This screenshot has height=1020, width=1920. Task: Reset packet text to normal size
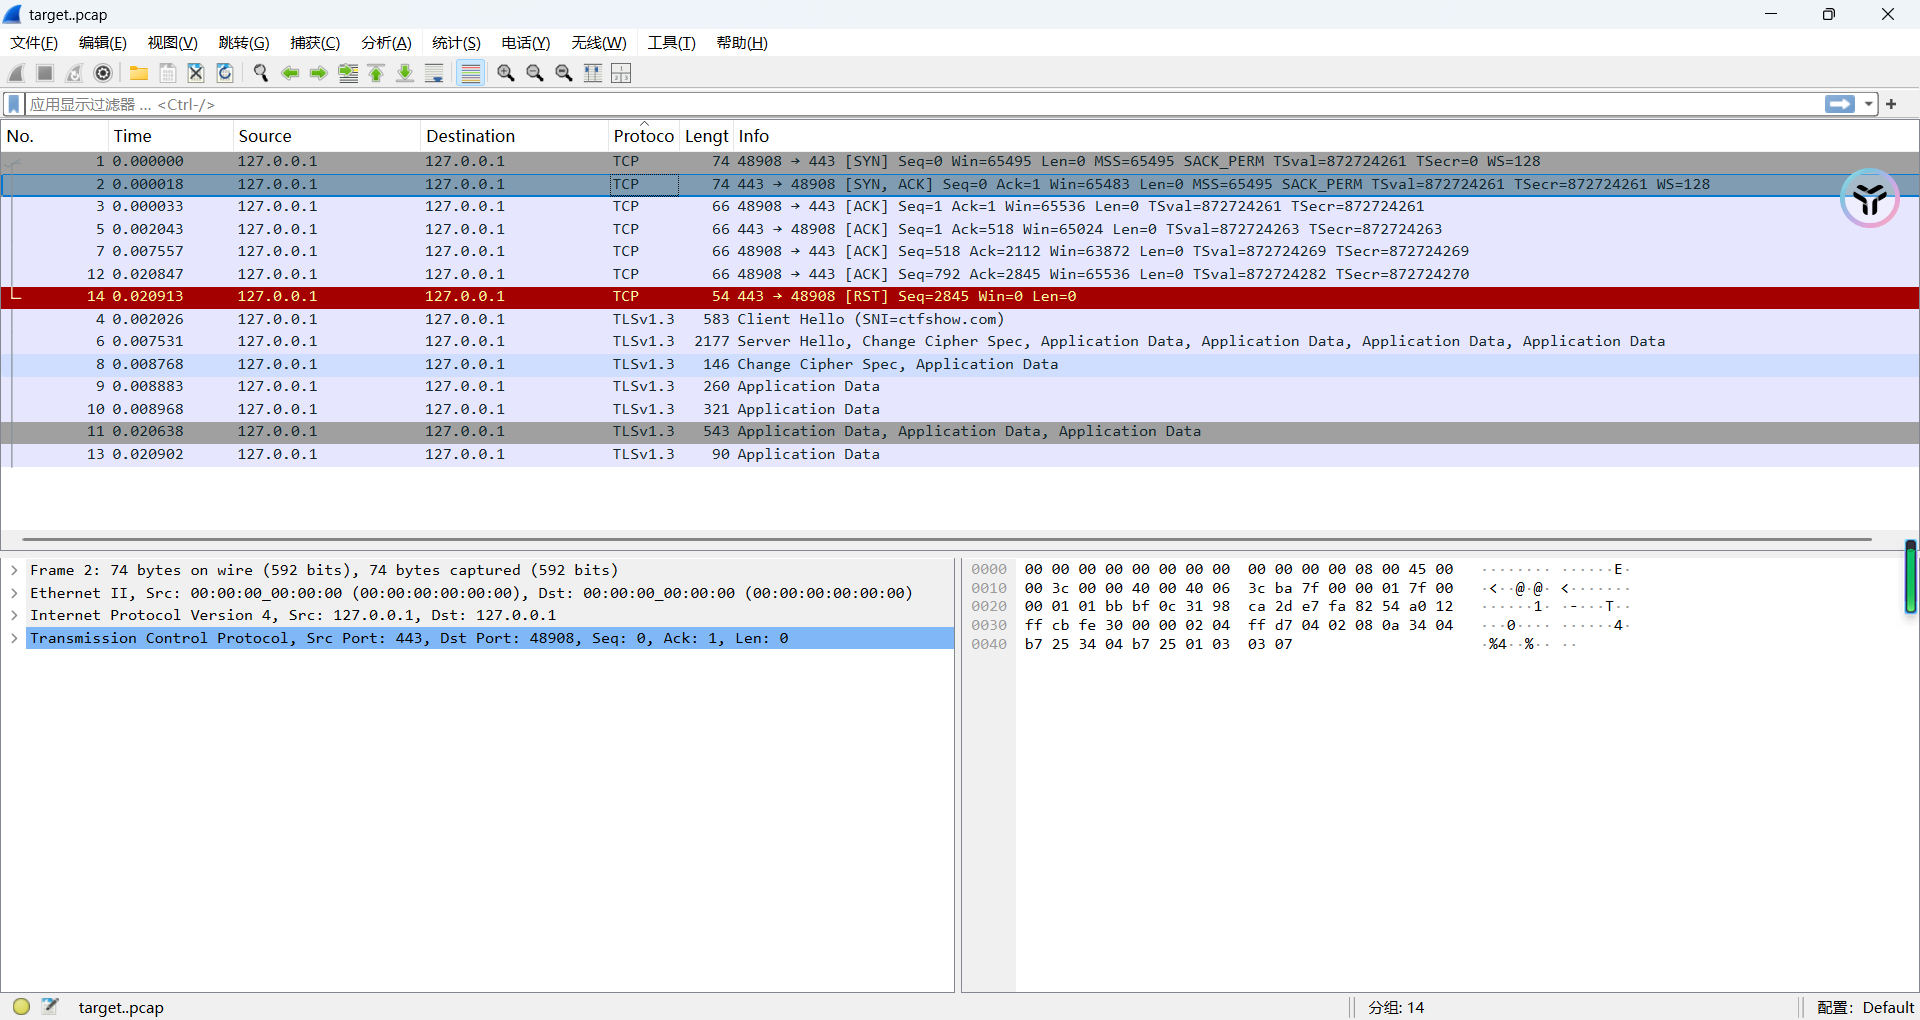click(564, 73)
